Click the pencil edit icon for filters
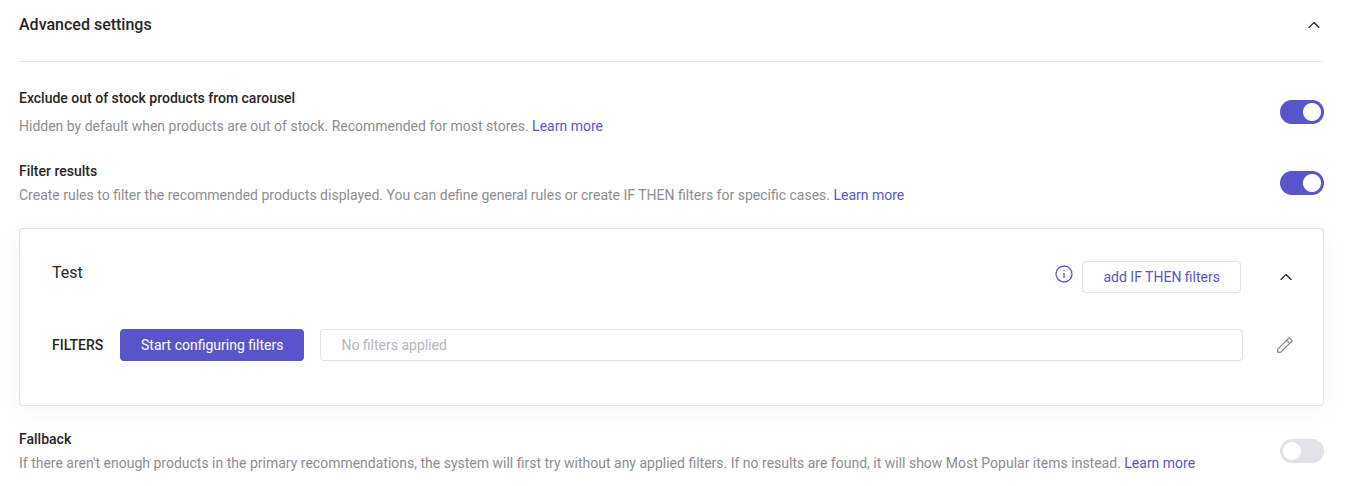1346x486 pixels. coord(1285,345)
